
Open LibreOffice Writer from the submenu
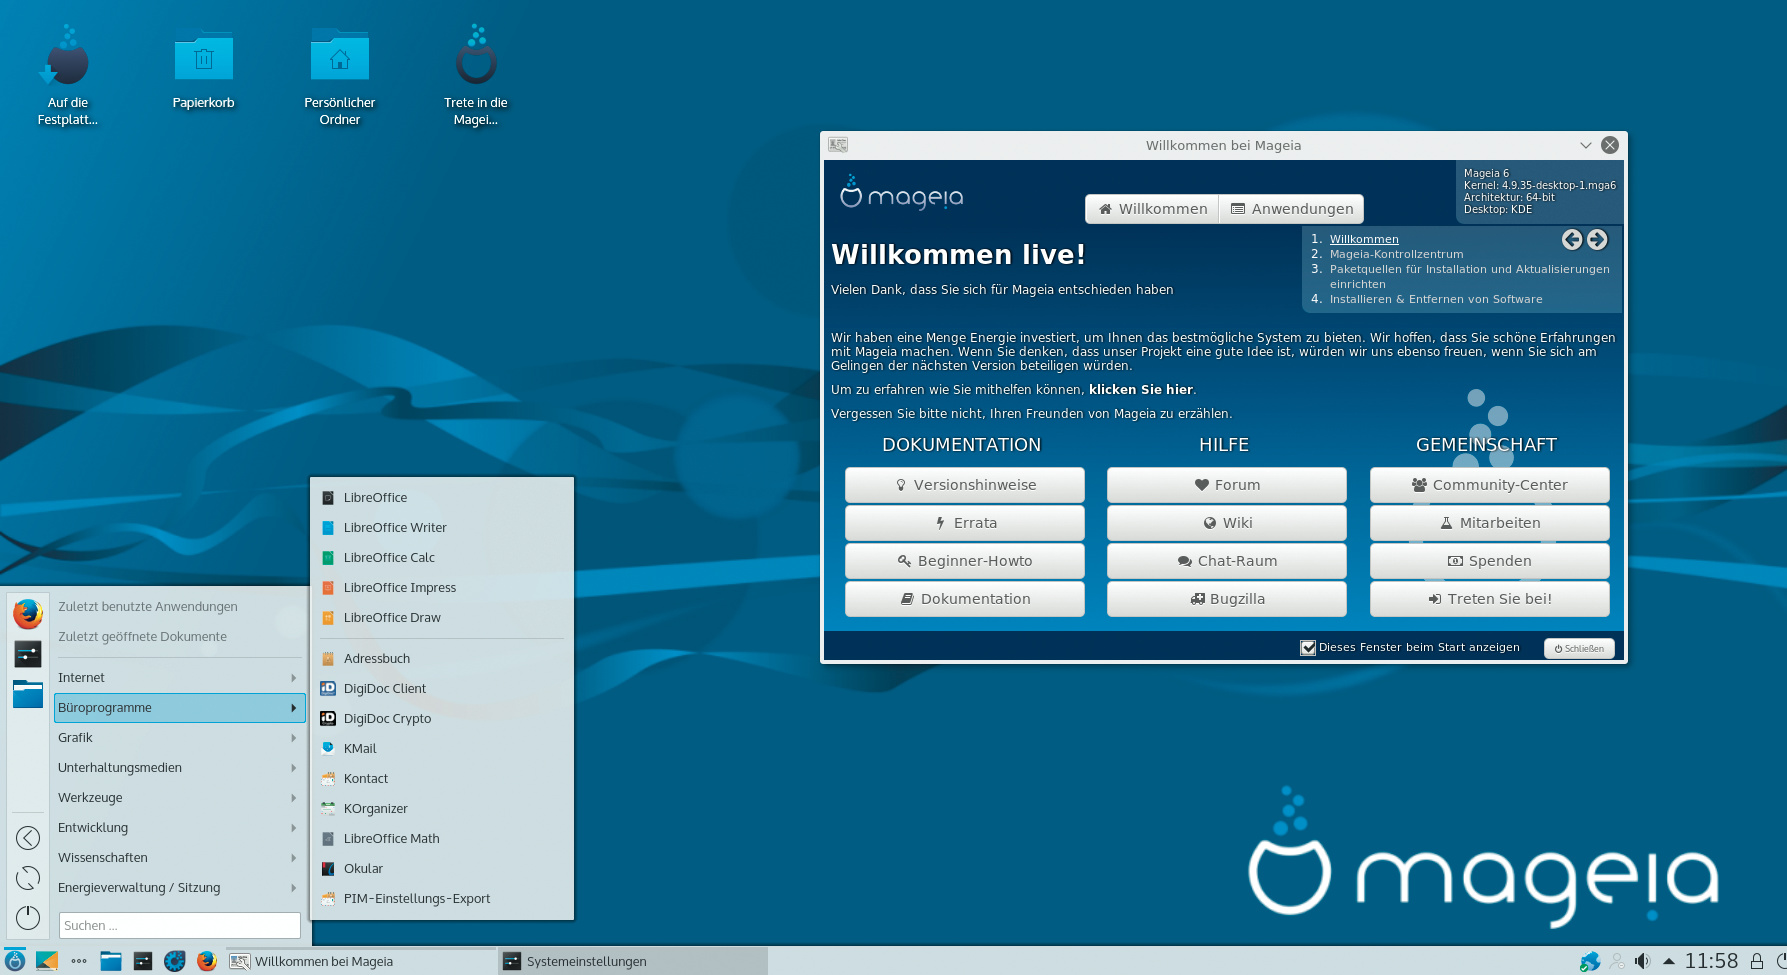pos(395,527)
